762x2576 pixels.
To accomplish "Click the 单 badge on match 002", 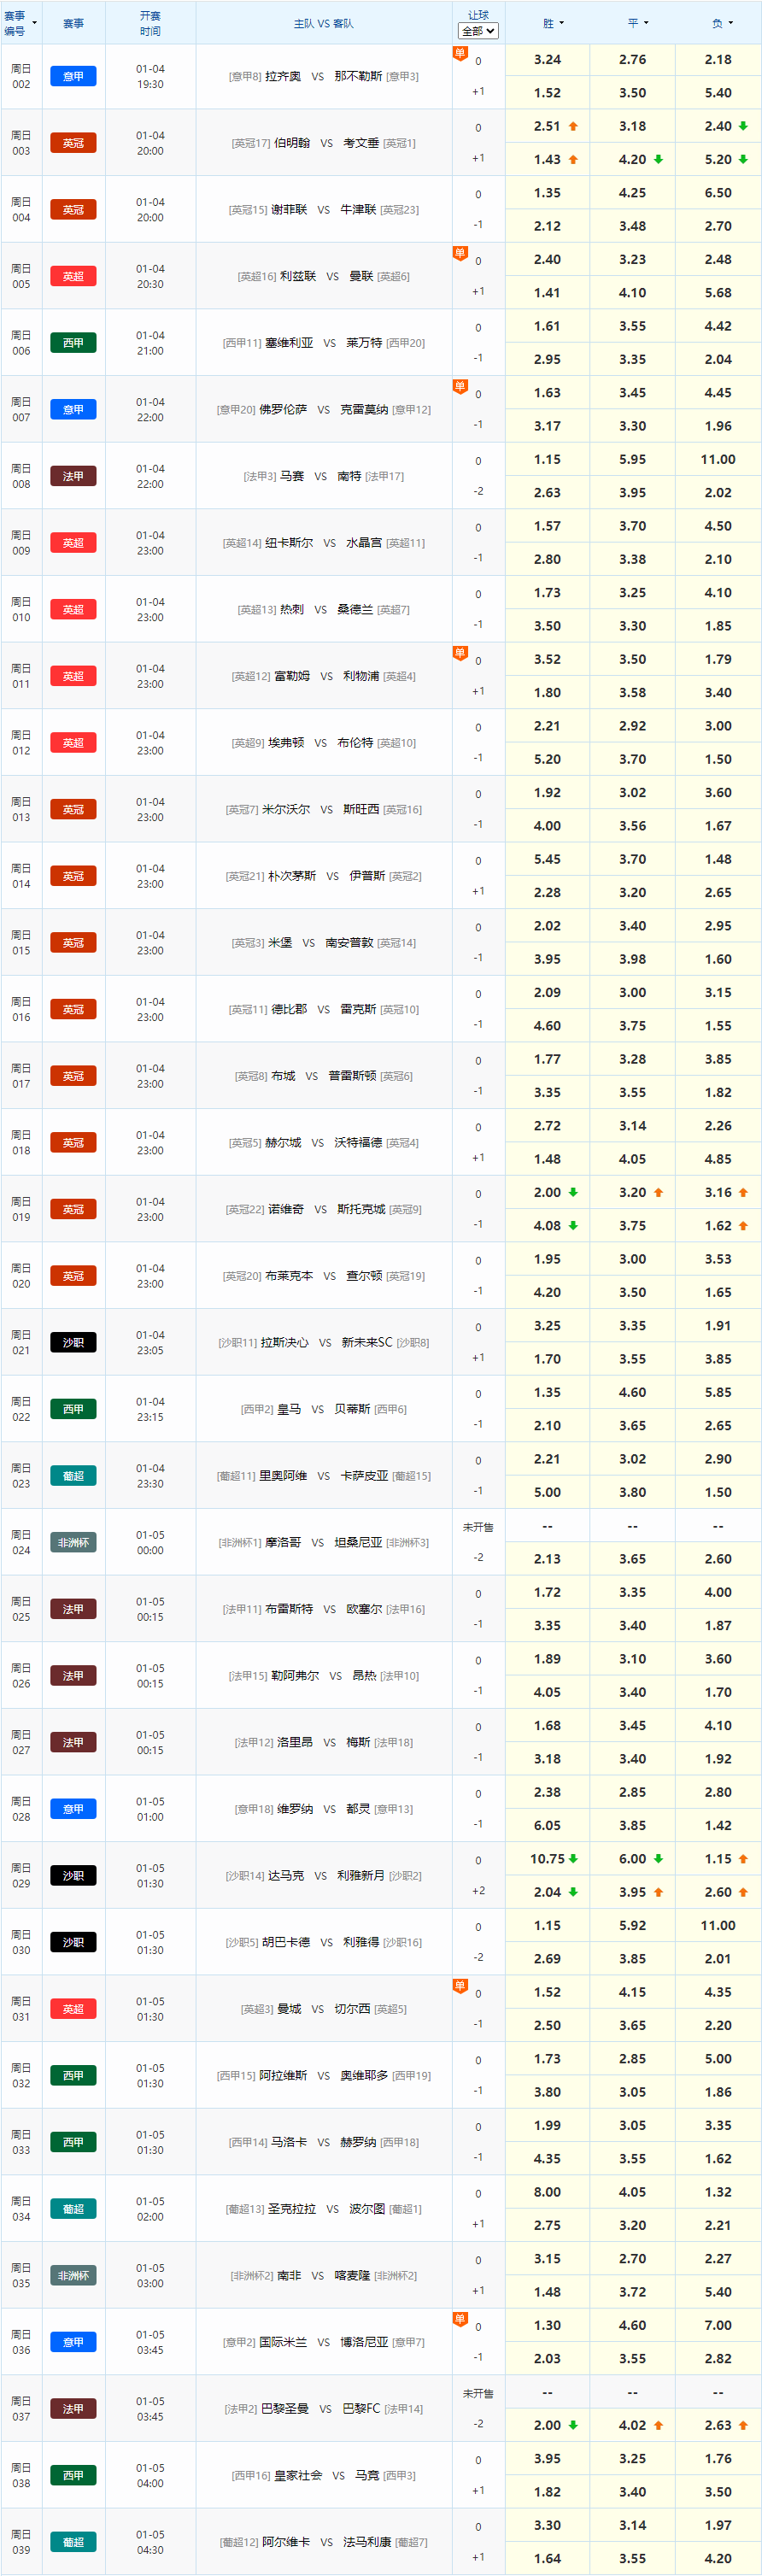I will [460, 53].
